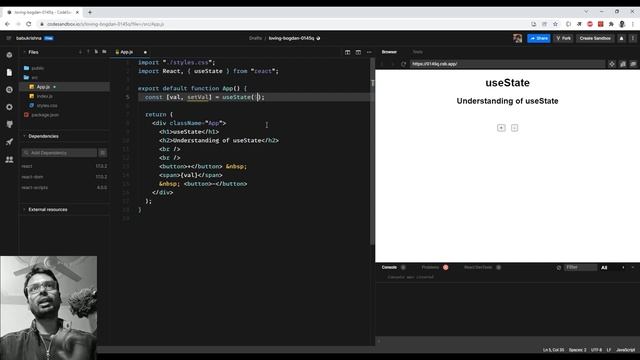Image resolution: width=640 pixels, height=360 pixels.
Task: Click the new file icon in Files header
Action: tap(96, 52)
